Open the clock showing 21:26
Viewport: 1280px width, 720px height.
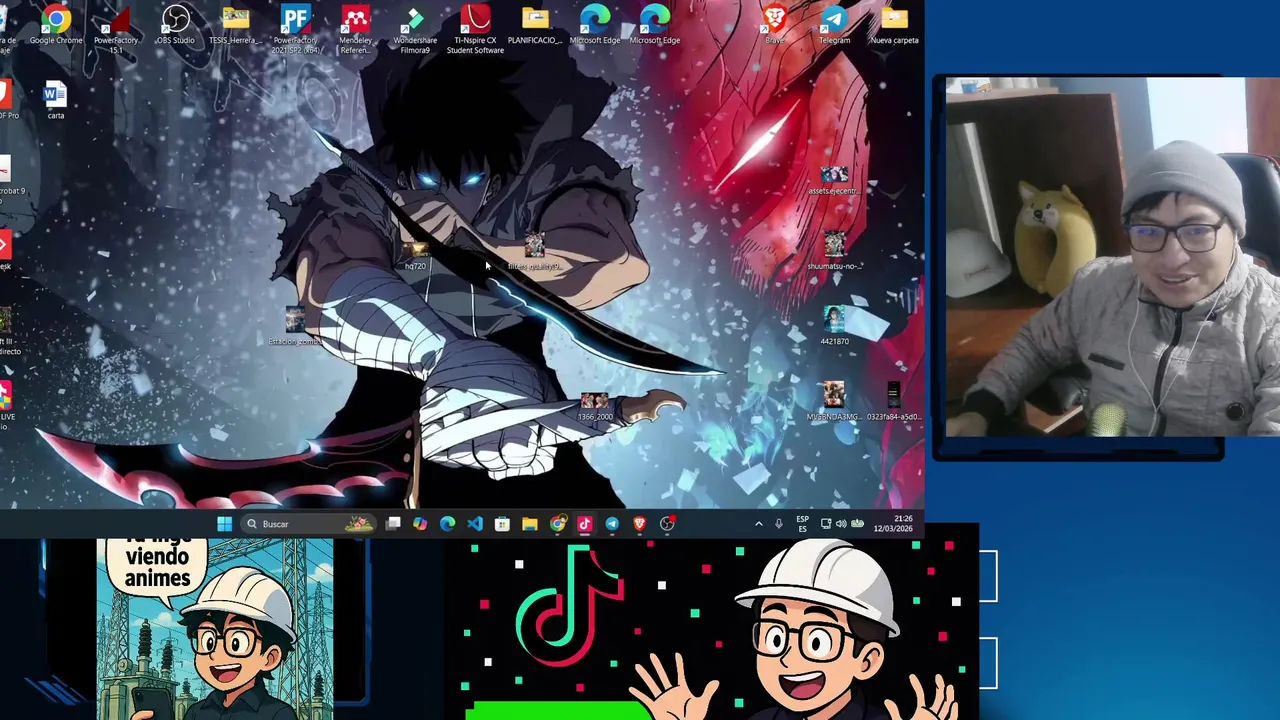(x=892, y=524)
